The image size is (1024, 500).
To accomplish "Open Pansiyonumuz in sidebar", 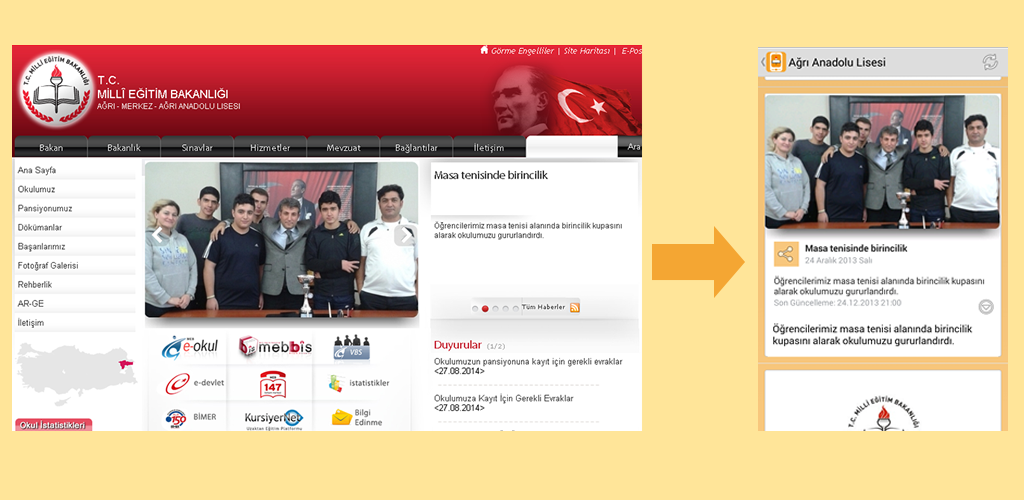I will (74, 208).
